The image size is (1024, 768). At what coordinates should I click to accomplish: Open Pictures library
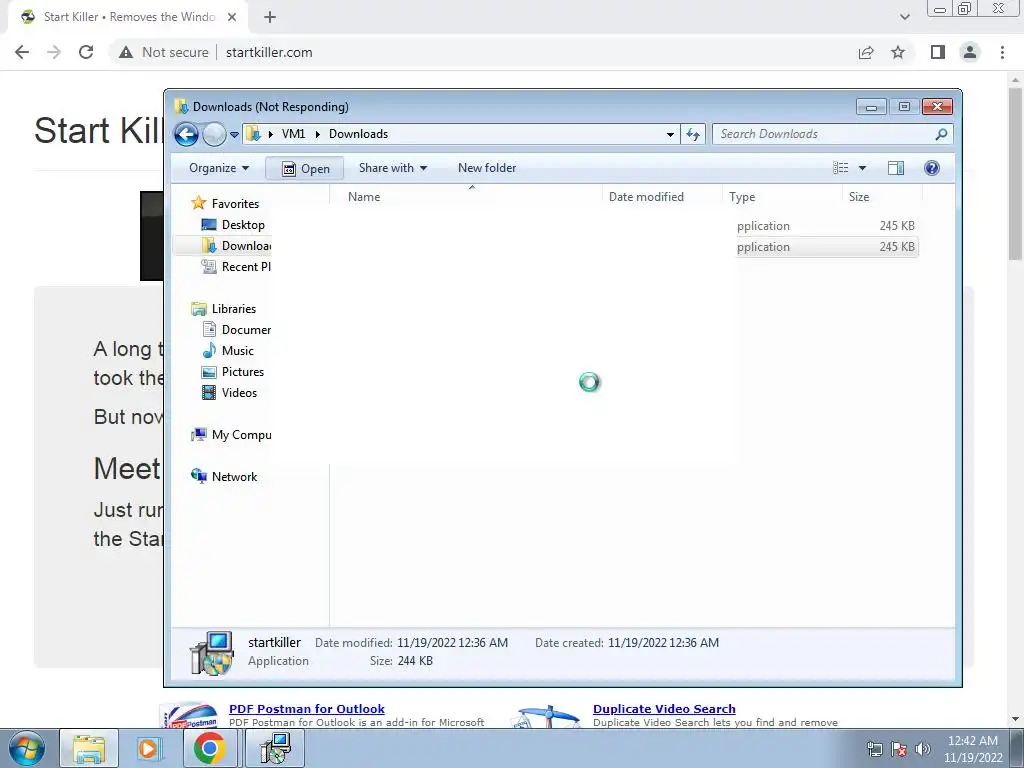tap(233, 372)
